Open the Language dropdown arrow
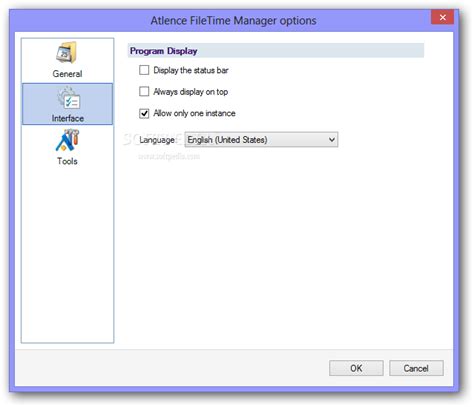The height and width of the screenshot is (407, 474). pyautogui.click(x=332, y=140)
